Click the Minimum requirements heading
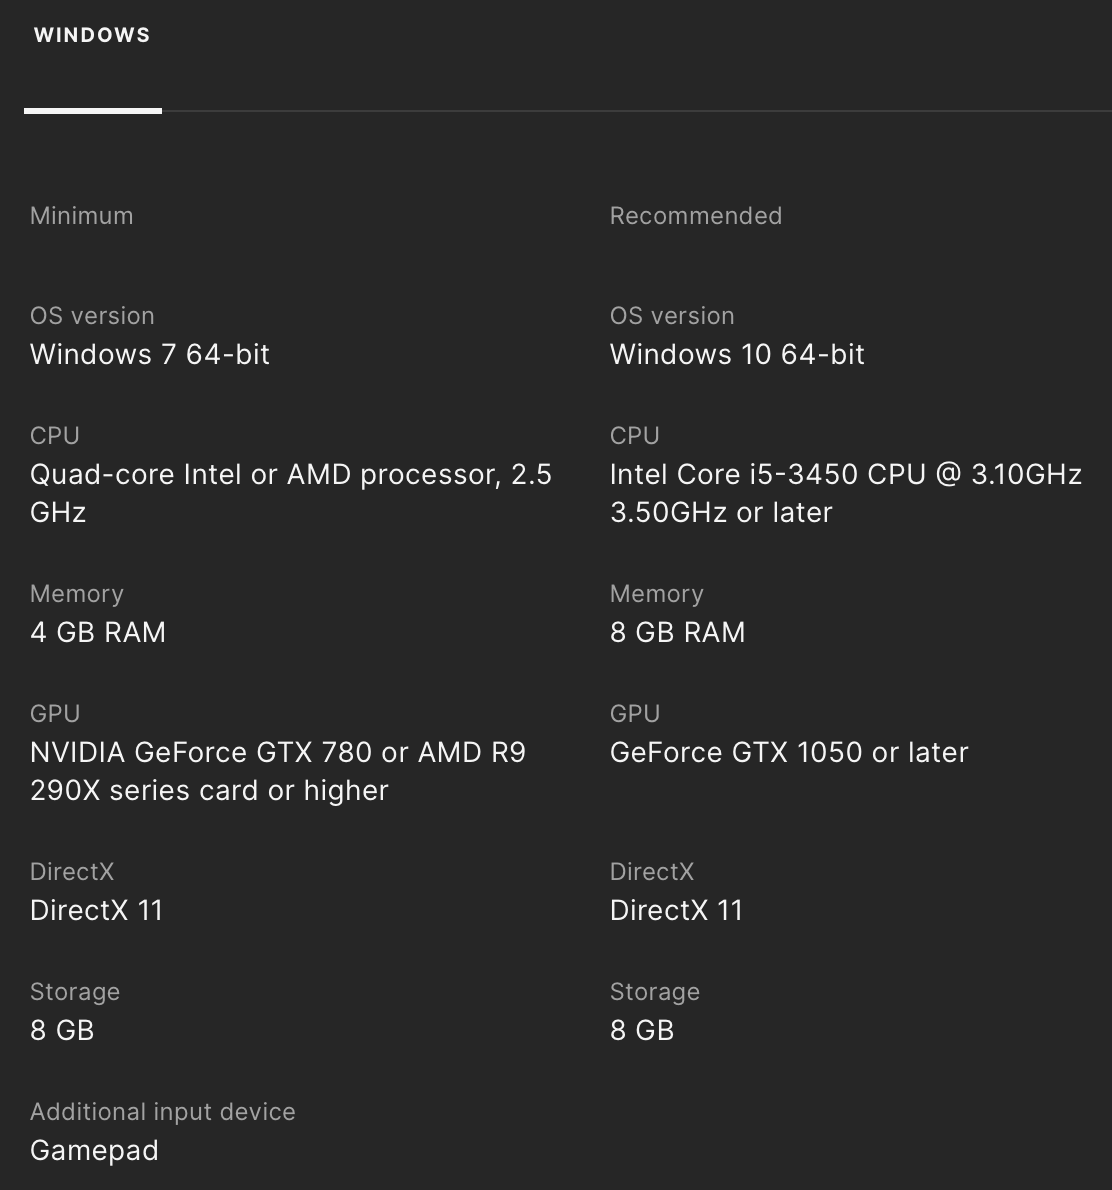The image size is (1112, 1190). click(81, 216)
